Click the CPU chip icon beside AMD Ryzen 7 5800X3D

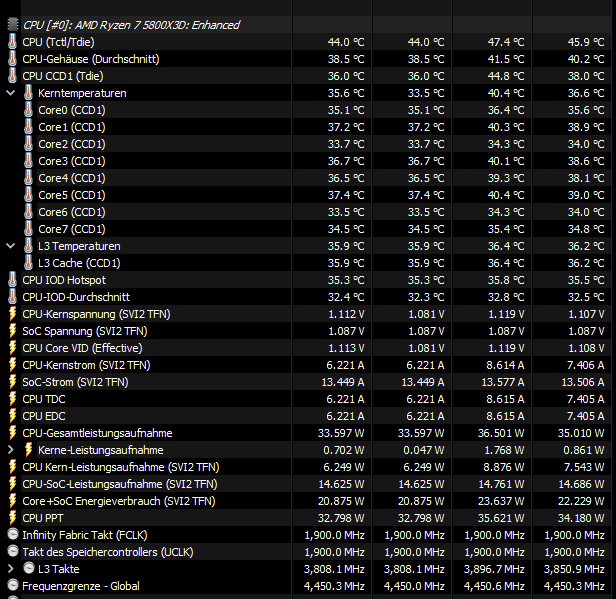13,25
